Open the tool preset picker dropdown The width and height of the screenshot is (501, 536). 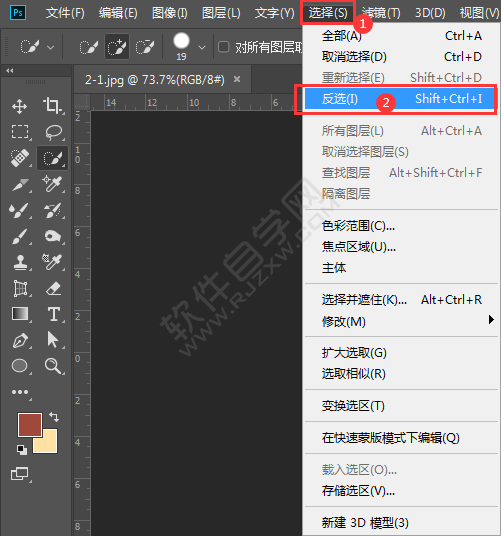tap(51, 47)
